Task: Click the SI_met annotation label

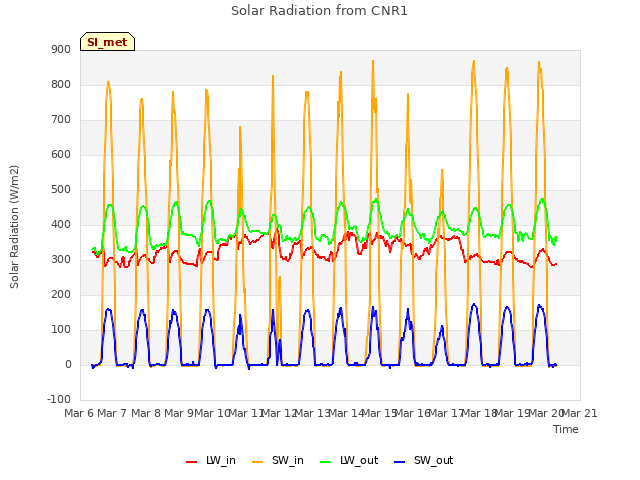Action: click(107, 42)
